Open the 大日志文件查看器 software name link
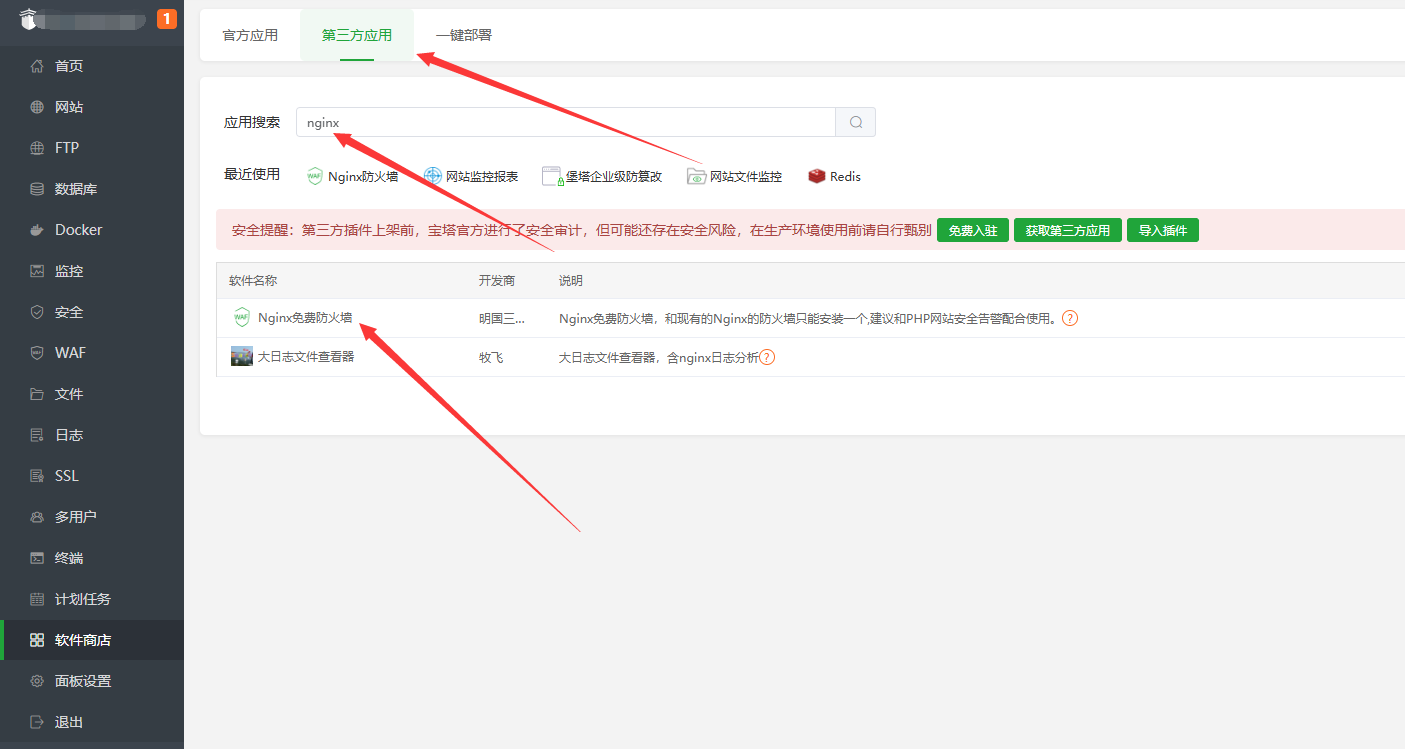Screen dimensions: 1405x749 tap(306, 356)
